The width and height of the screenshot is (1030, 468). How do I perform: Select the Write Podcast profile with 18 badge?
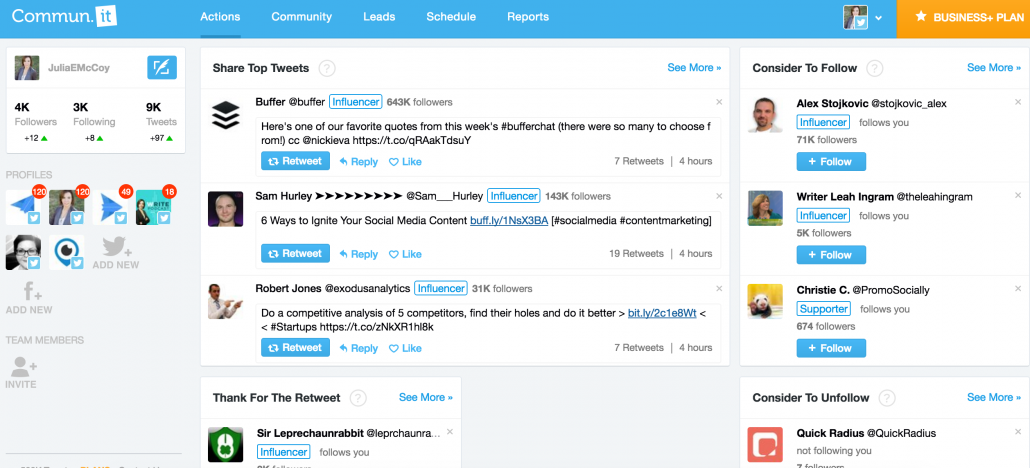click(x=153, y=208)
